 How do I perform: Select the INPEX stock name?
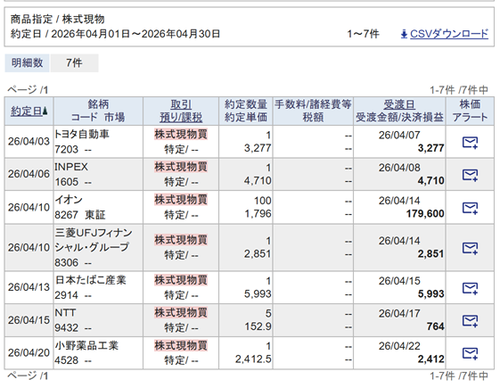[x=71, y=167]
